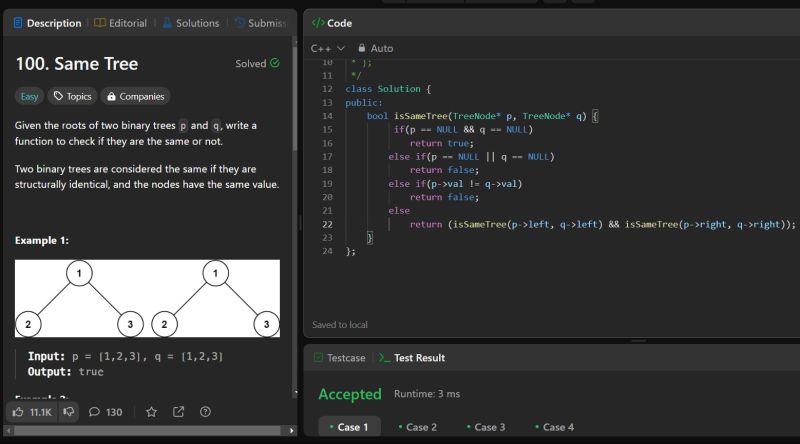Select the Case 2 tab

(x=417, y=427)
